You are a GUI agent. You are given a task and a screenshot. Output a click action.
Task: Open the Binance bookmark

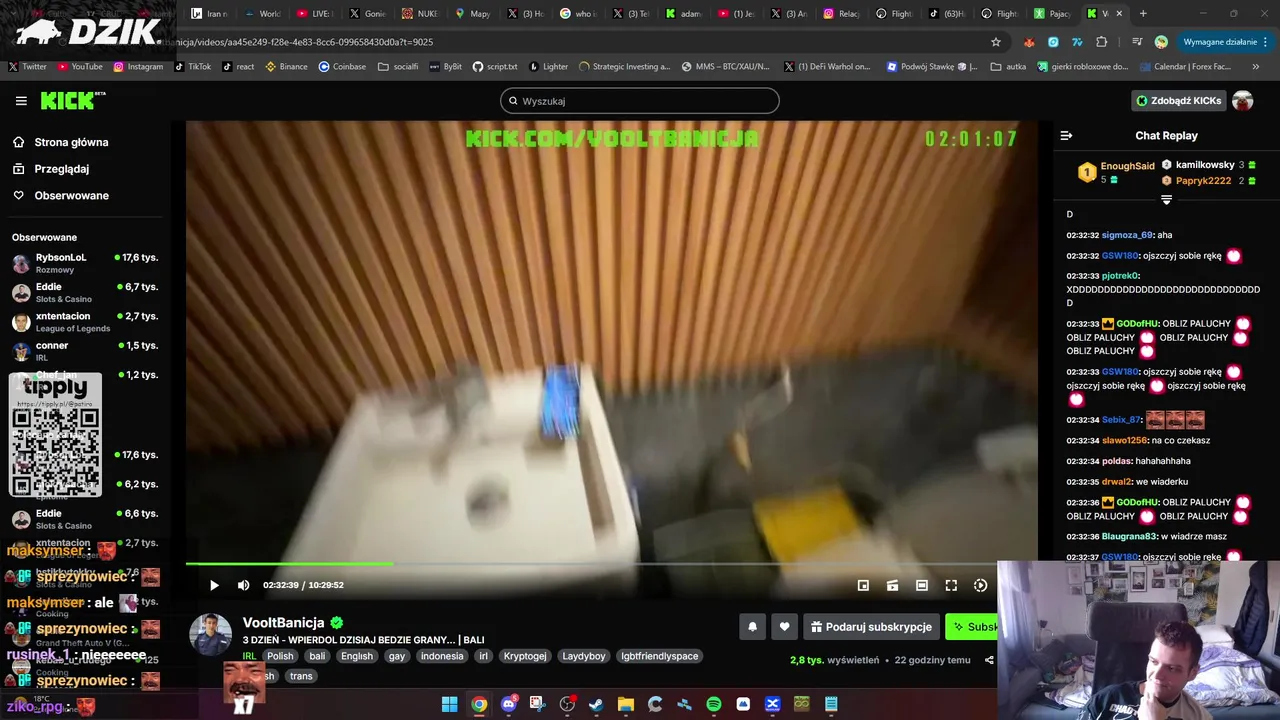coord(286,67)
